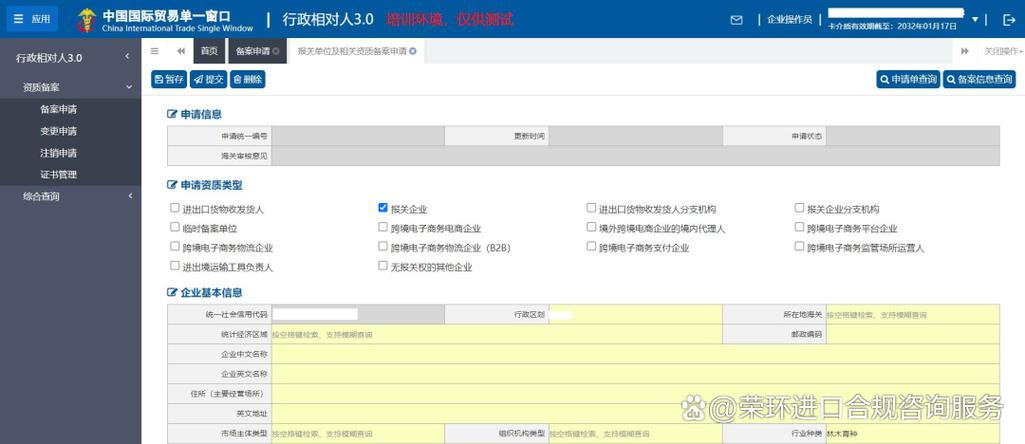
Task: Click the 企业操作员 label in header
Action: tap(789, 20)
